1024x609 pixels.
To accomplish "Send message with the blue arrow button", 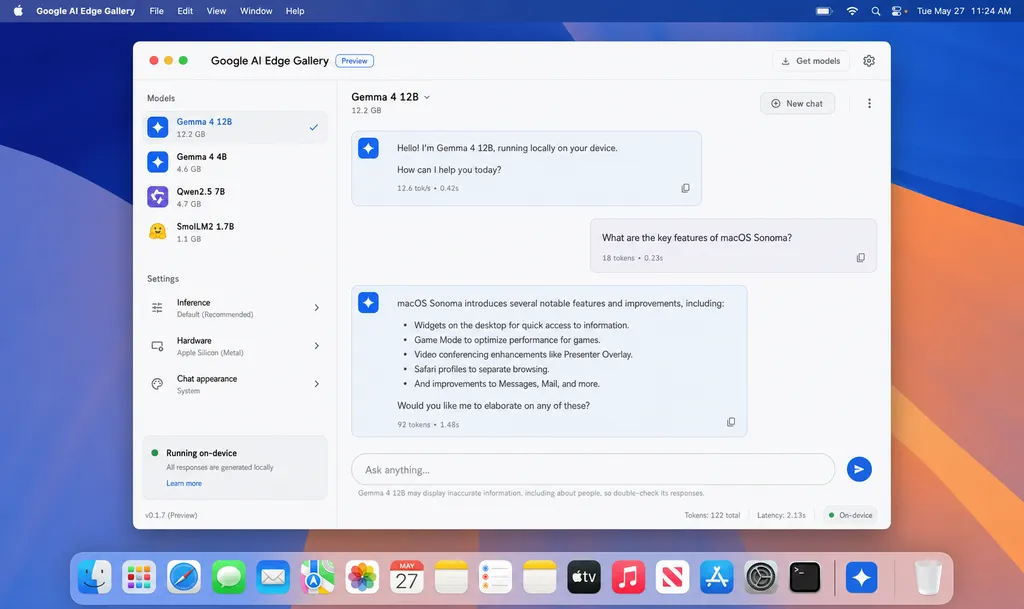I will [859, 469].
